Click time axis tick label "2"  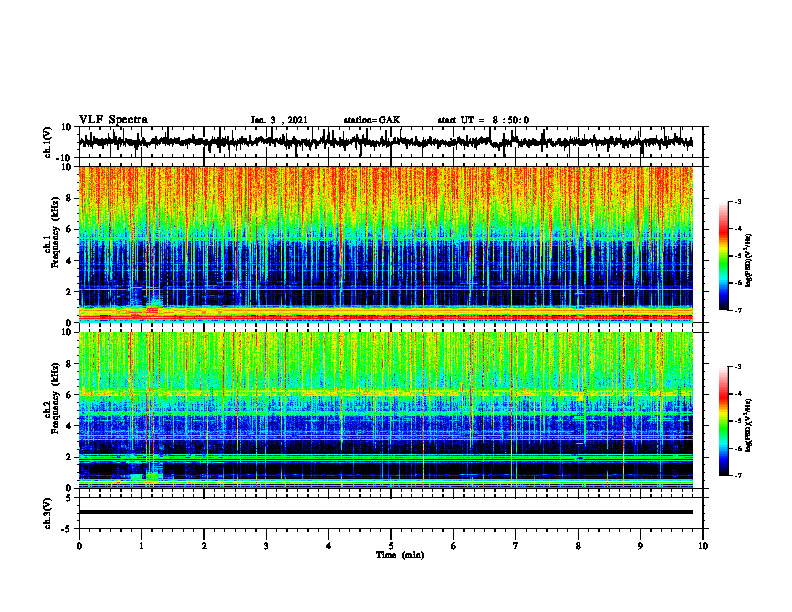pos(204,546)
